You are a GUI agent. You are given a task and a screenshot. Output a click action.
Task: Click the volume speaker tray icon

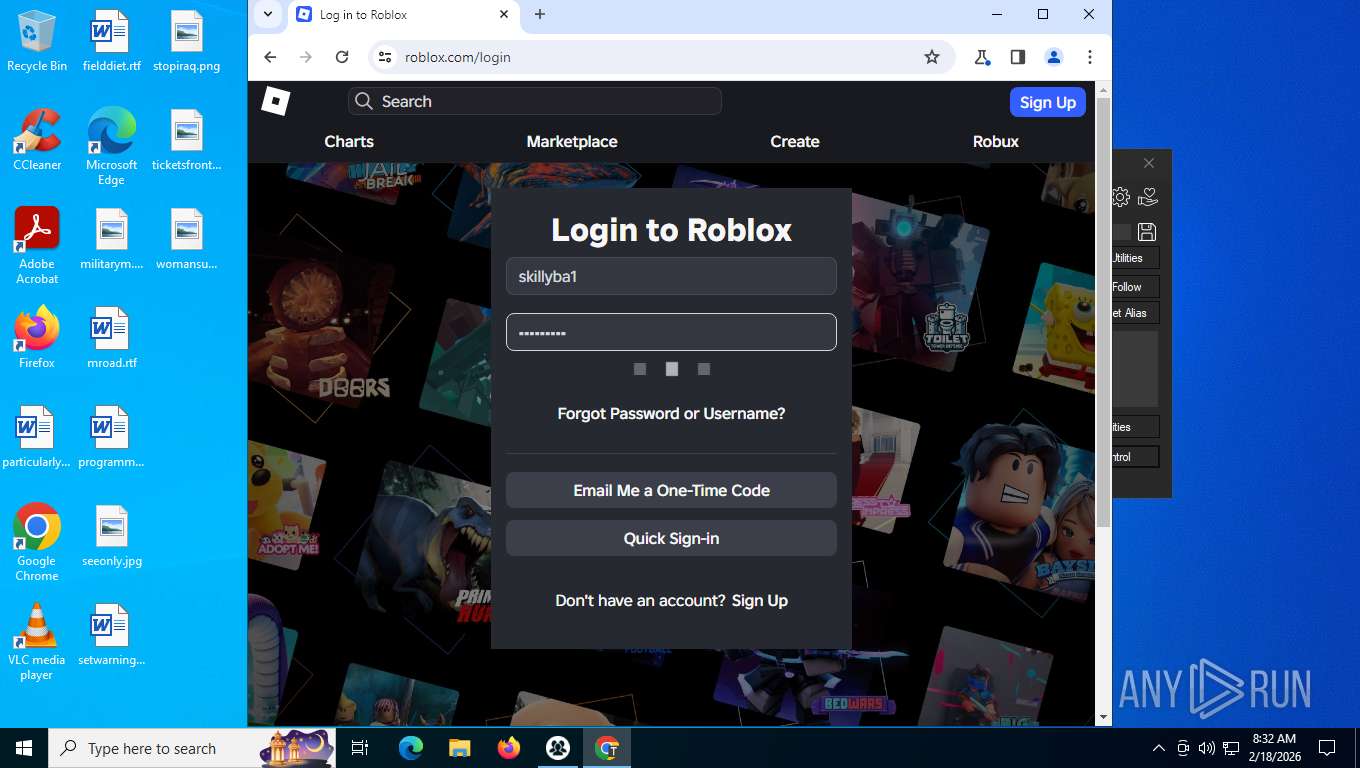click(x=1206, y=748)
